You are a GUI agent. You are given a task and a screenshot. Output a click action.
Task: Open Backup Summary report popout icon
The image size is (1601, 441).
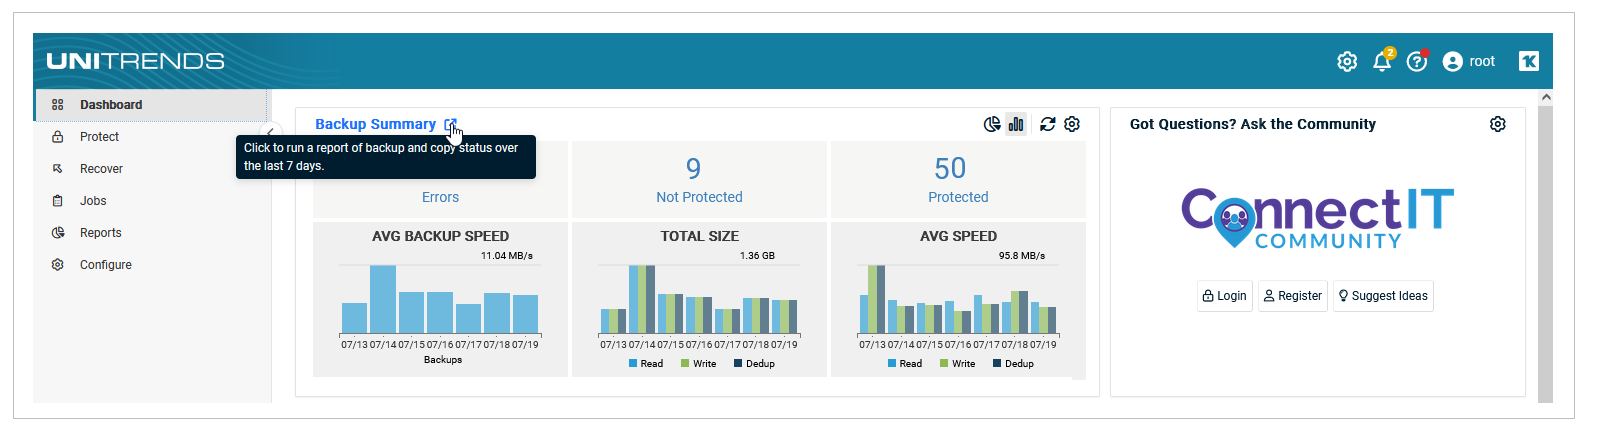(x=450, y=125)
